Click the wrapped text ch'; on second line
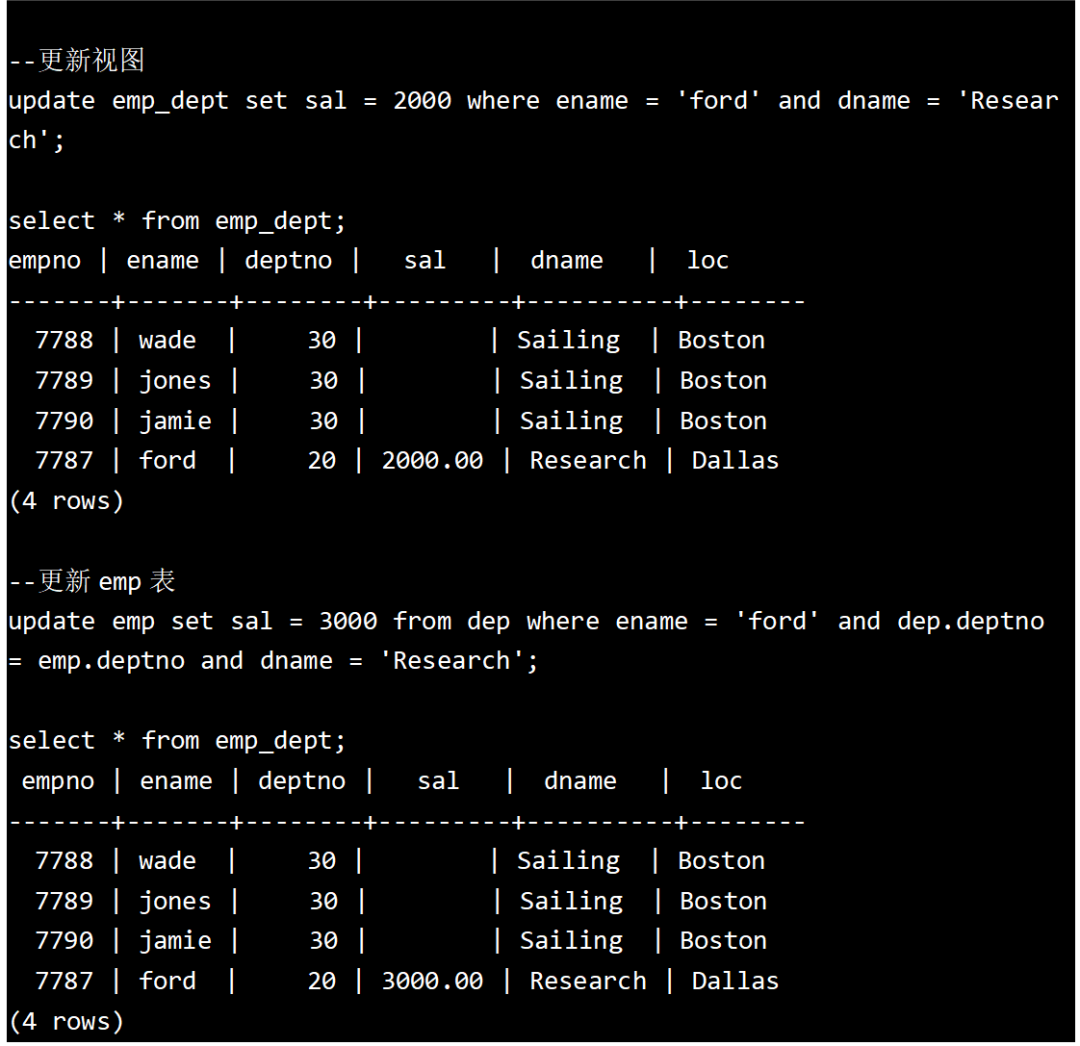 [36, 141]
